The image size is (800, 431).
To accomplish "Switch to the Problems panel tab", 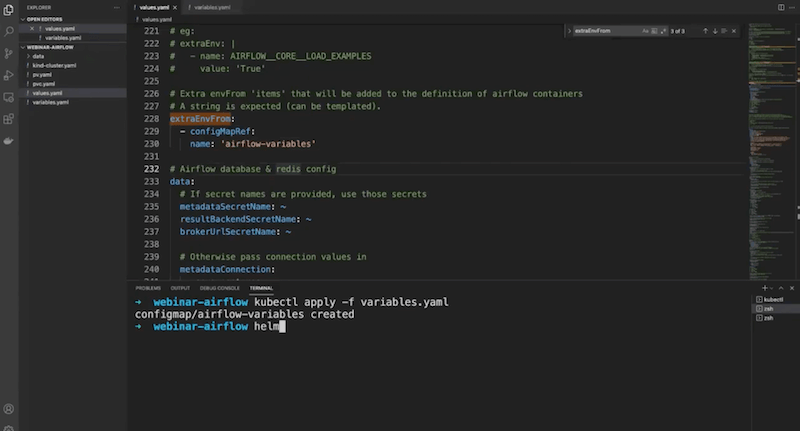I will click(147, 287).
